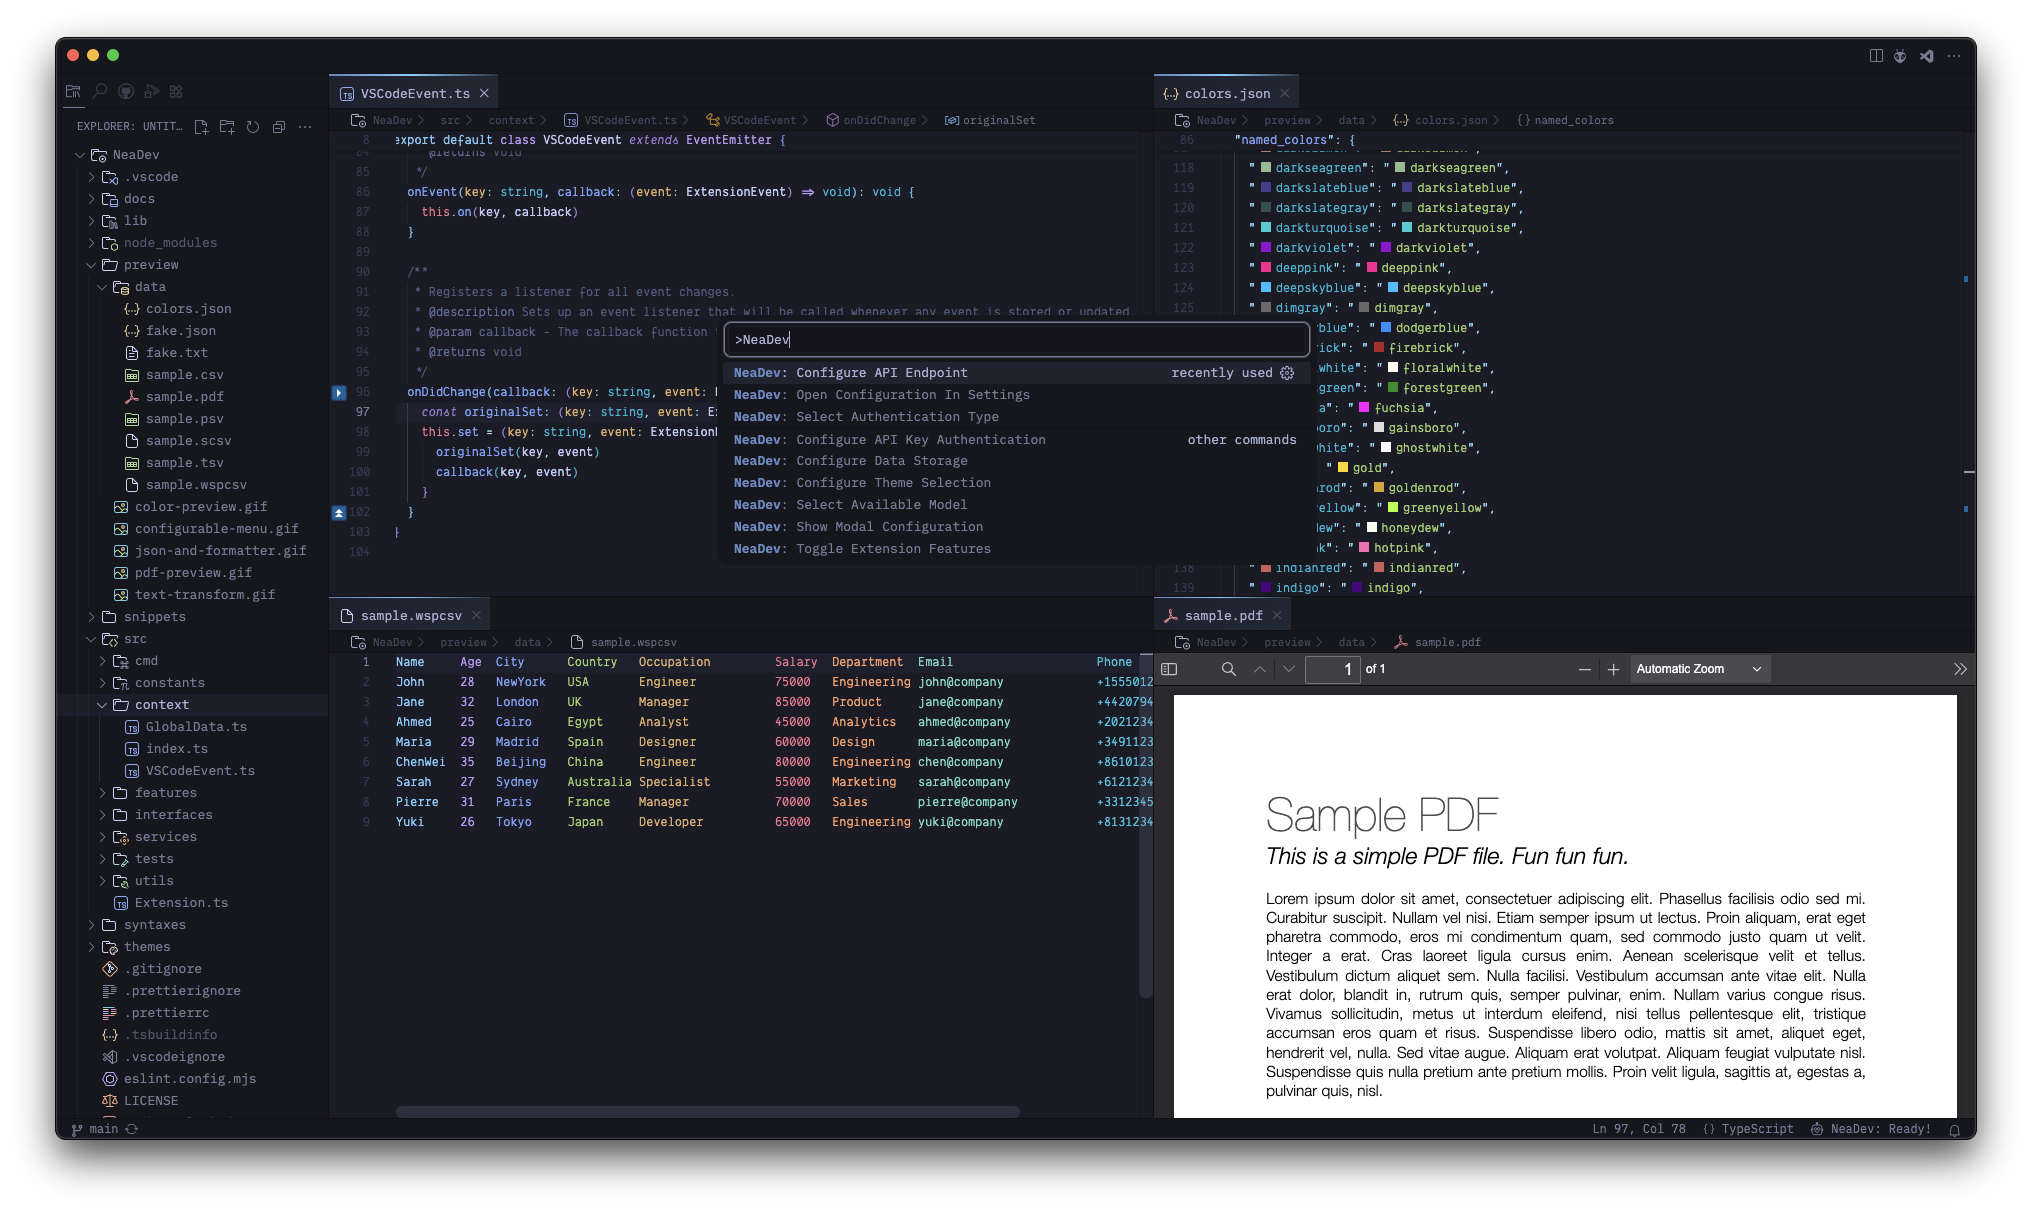
Task: Click the GitHub account icon in activity bar
Action: pos(125,90)
